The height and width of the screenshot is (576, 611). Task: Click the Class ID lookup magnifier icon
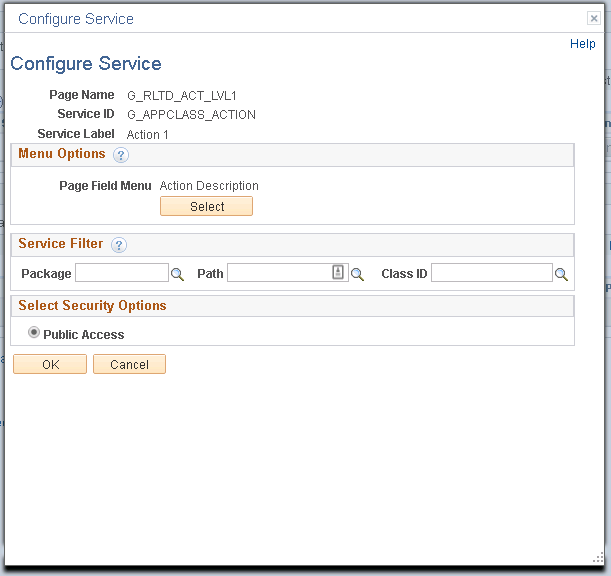[562, 274]
